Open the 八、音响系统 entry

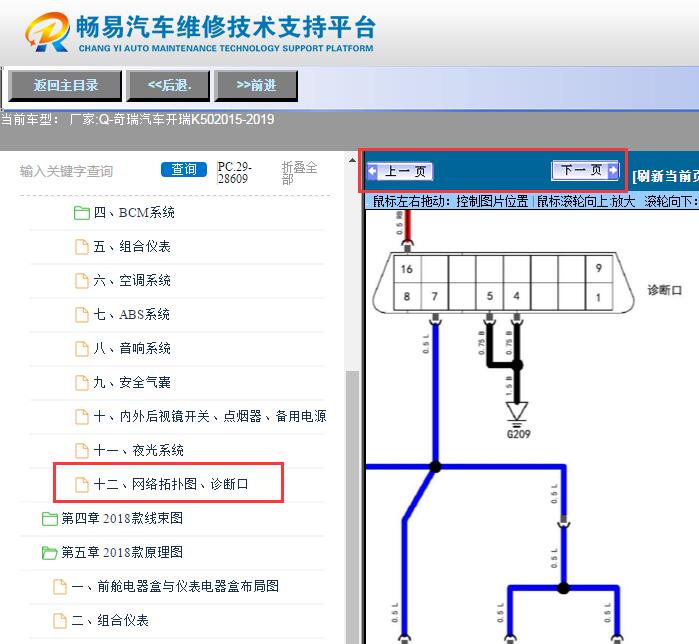(132, 348)
